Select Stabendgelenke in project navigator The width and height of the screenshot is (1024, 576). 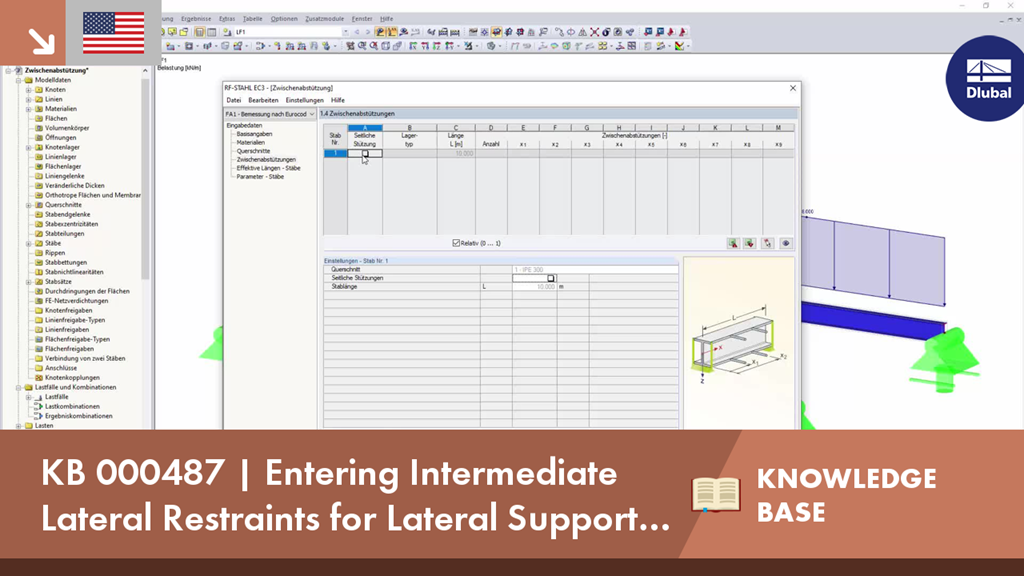[67, 214]
